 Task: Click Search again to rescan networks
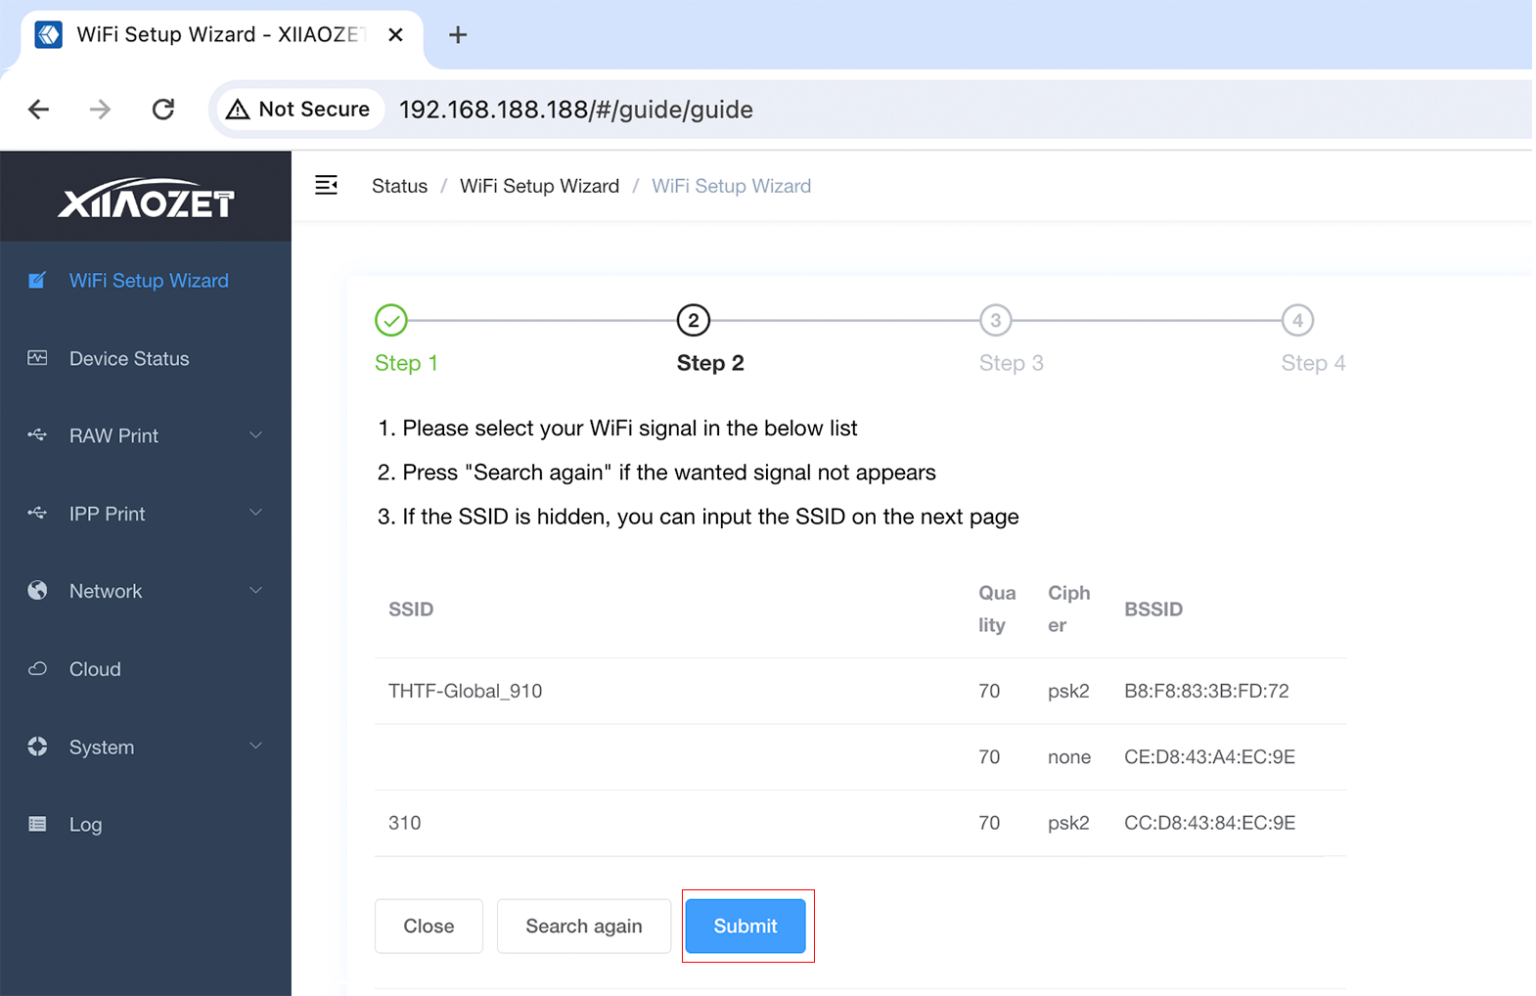(584, 926)
